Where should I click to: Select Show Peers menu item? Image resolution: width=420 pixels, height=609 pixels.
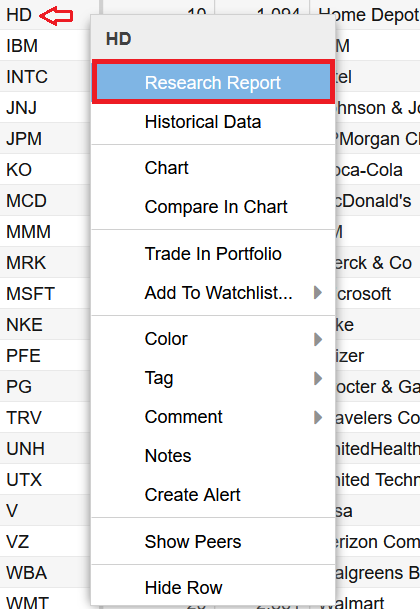point(213,541)
